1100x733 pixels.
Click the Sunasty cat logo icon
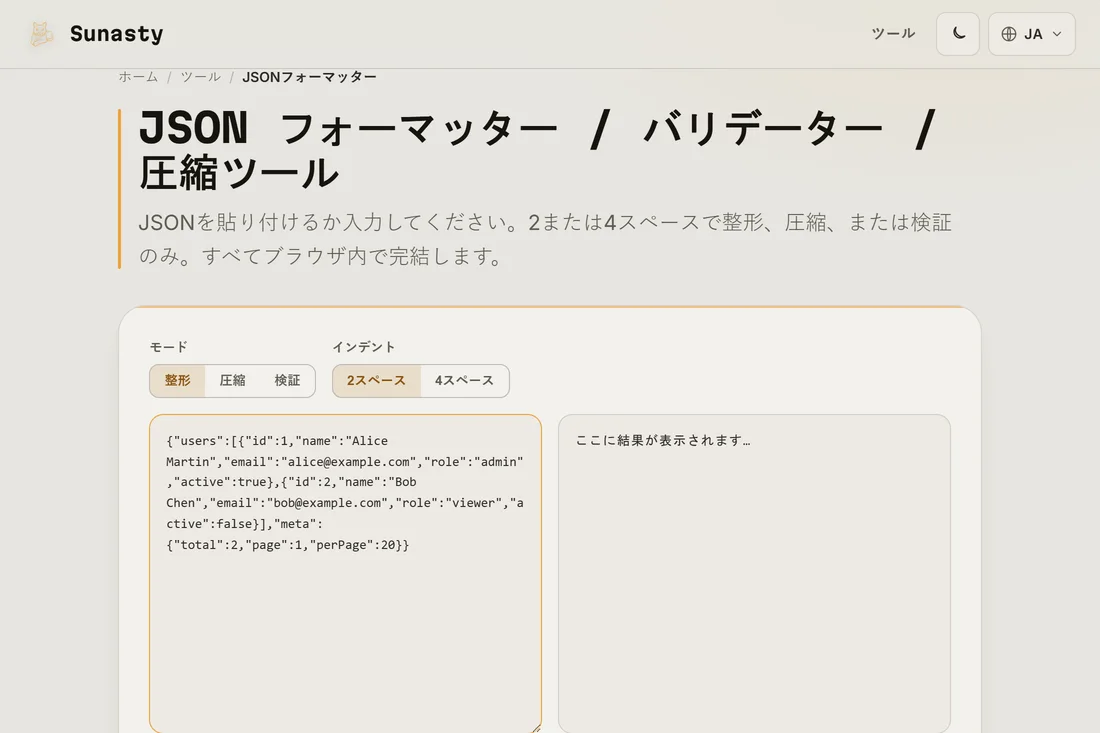click(41, 34)
